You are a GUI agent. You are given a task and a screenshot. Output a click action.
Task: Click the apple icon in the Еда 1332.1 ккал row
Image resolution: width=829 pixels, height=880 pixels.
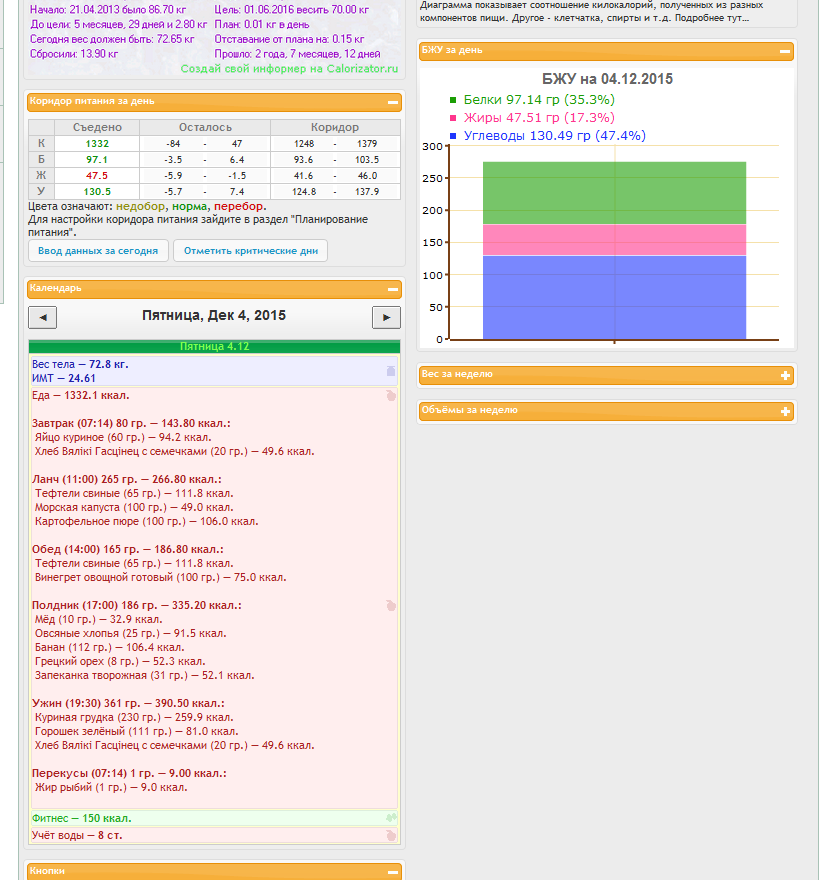[x=391, y=396]
